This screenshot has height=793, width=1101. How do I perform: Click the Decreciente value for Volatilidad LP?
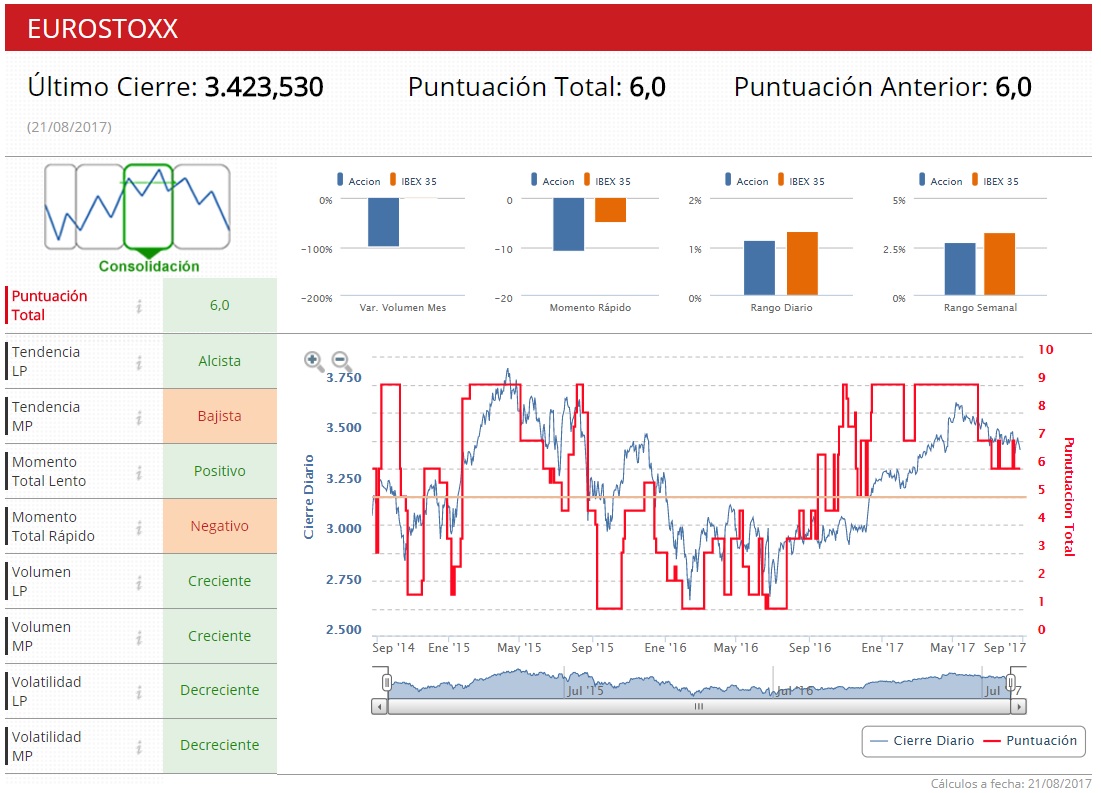click(220, 690)
